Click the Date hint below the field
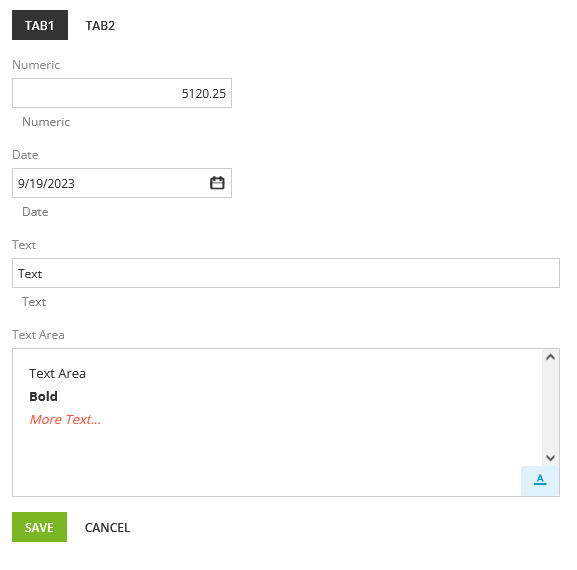 pos(35,212)
